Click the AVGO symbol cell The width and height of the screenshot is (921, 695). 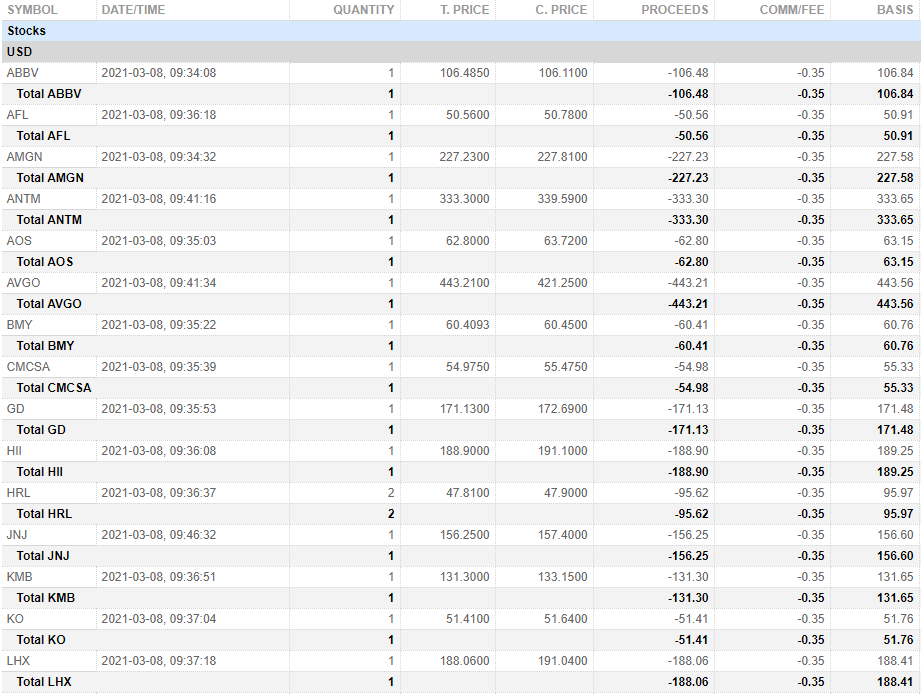[x=23, y=283]
